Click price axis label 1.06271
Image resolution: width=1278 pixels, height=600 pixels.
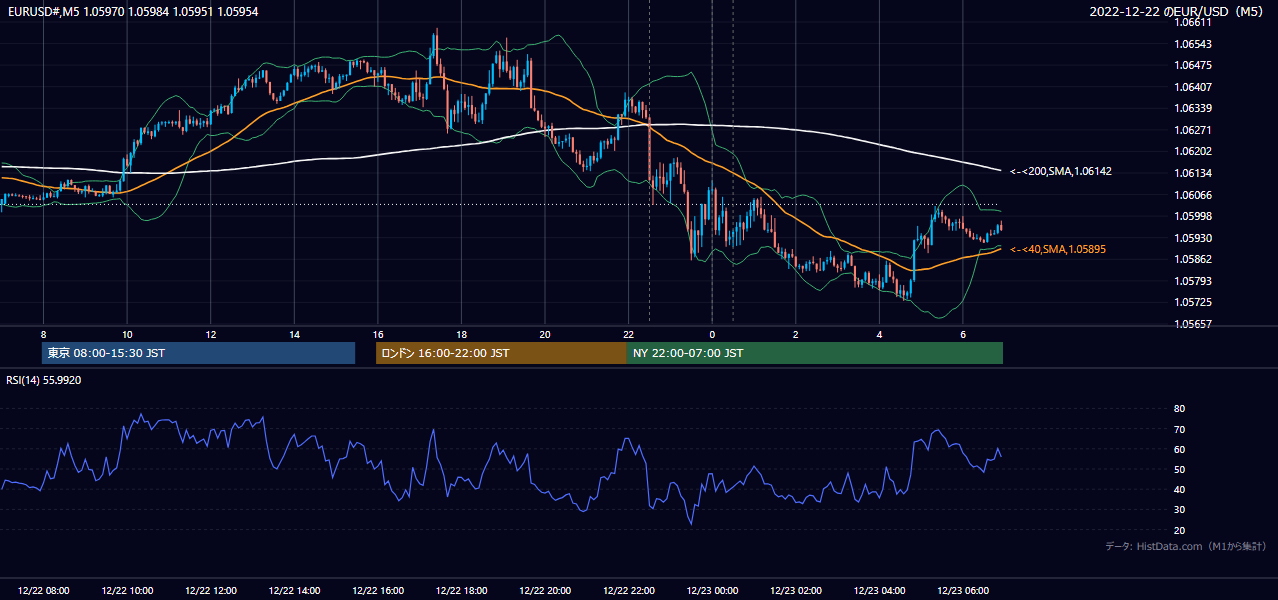click(1194, 130)
